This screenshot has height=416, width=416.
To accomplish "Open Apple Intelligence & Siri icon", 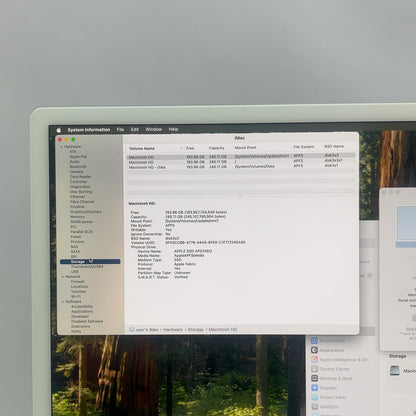I will [314, 359].
